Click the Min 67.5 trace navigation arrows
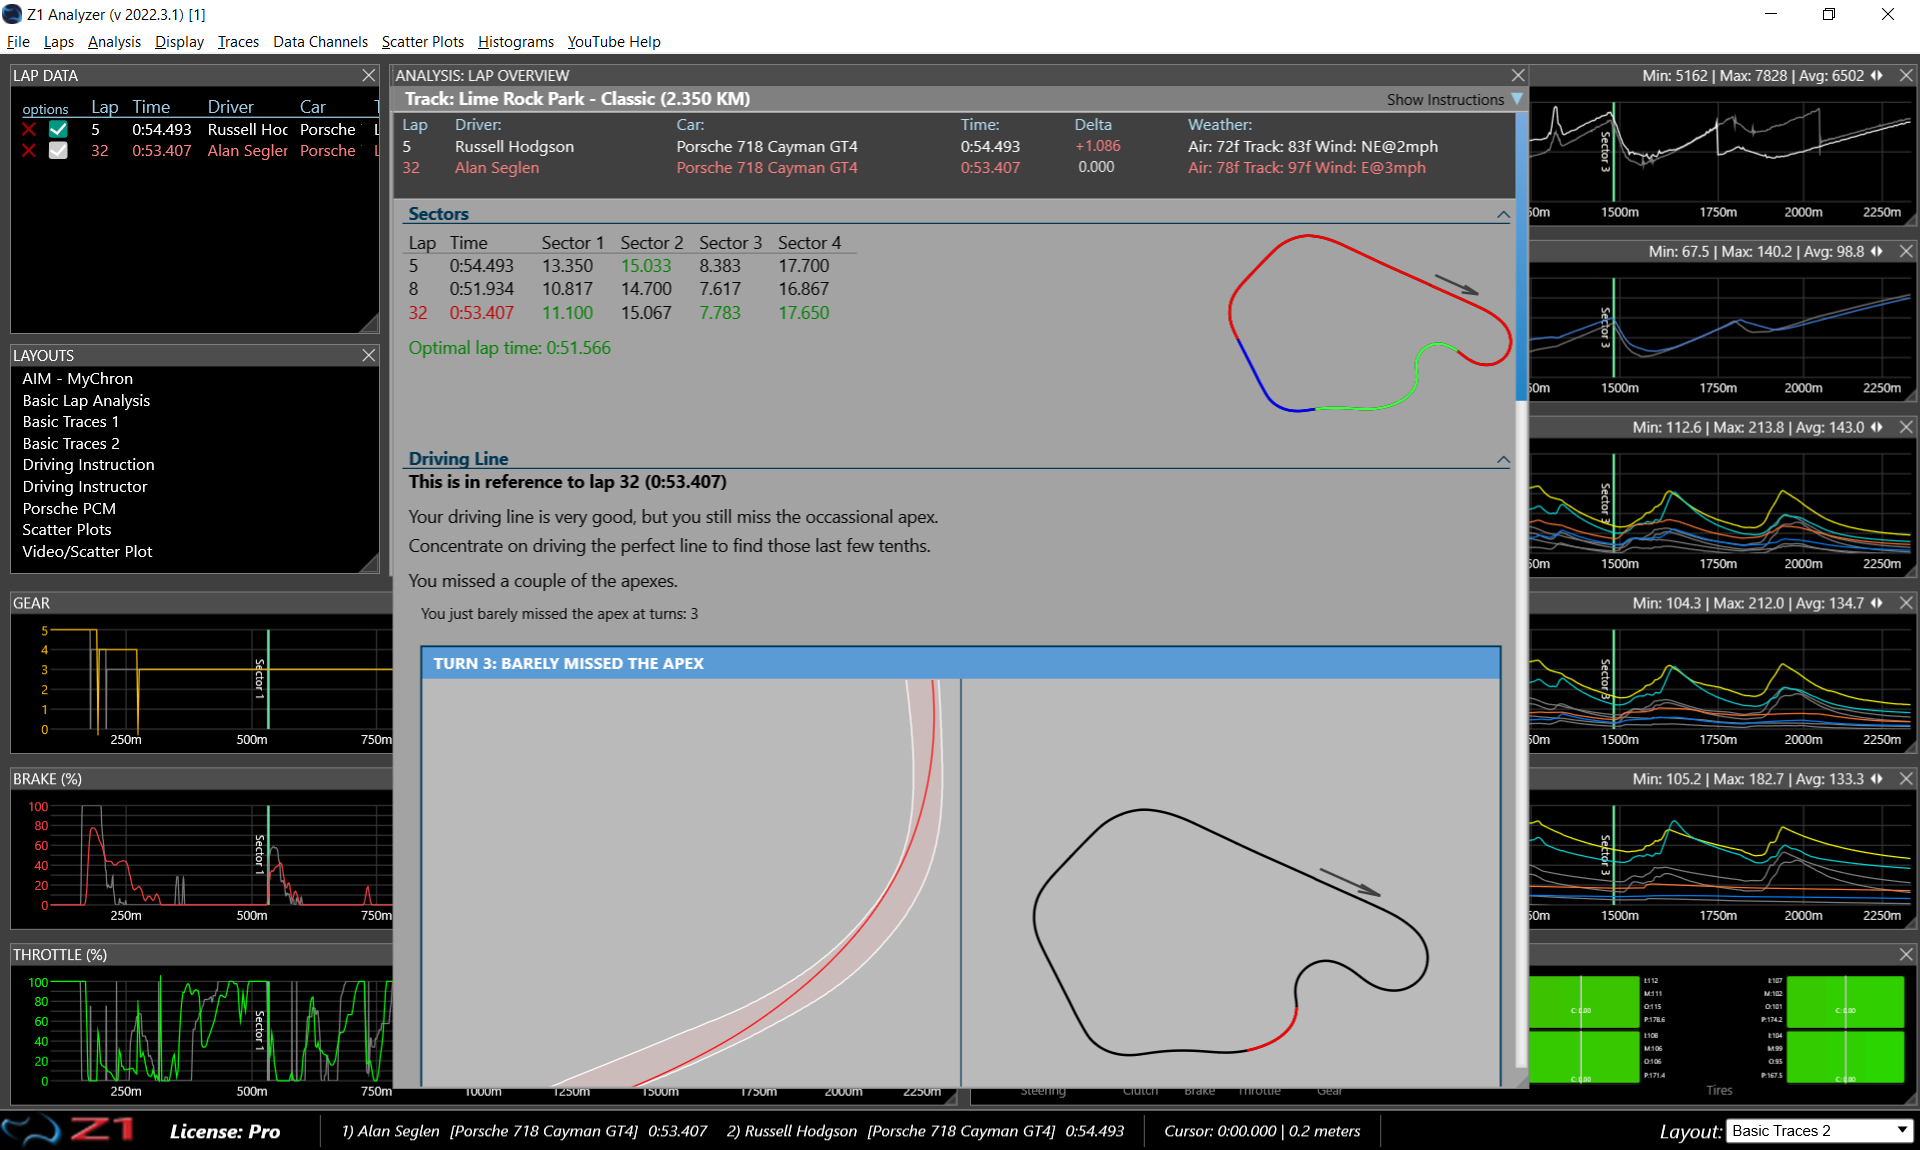The image size is (1920, 1150). [1877, 252]
